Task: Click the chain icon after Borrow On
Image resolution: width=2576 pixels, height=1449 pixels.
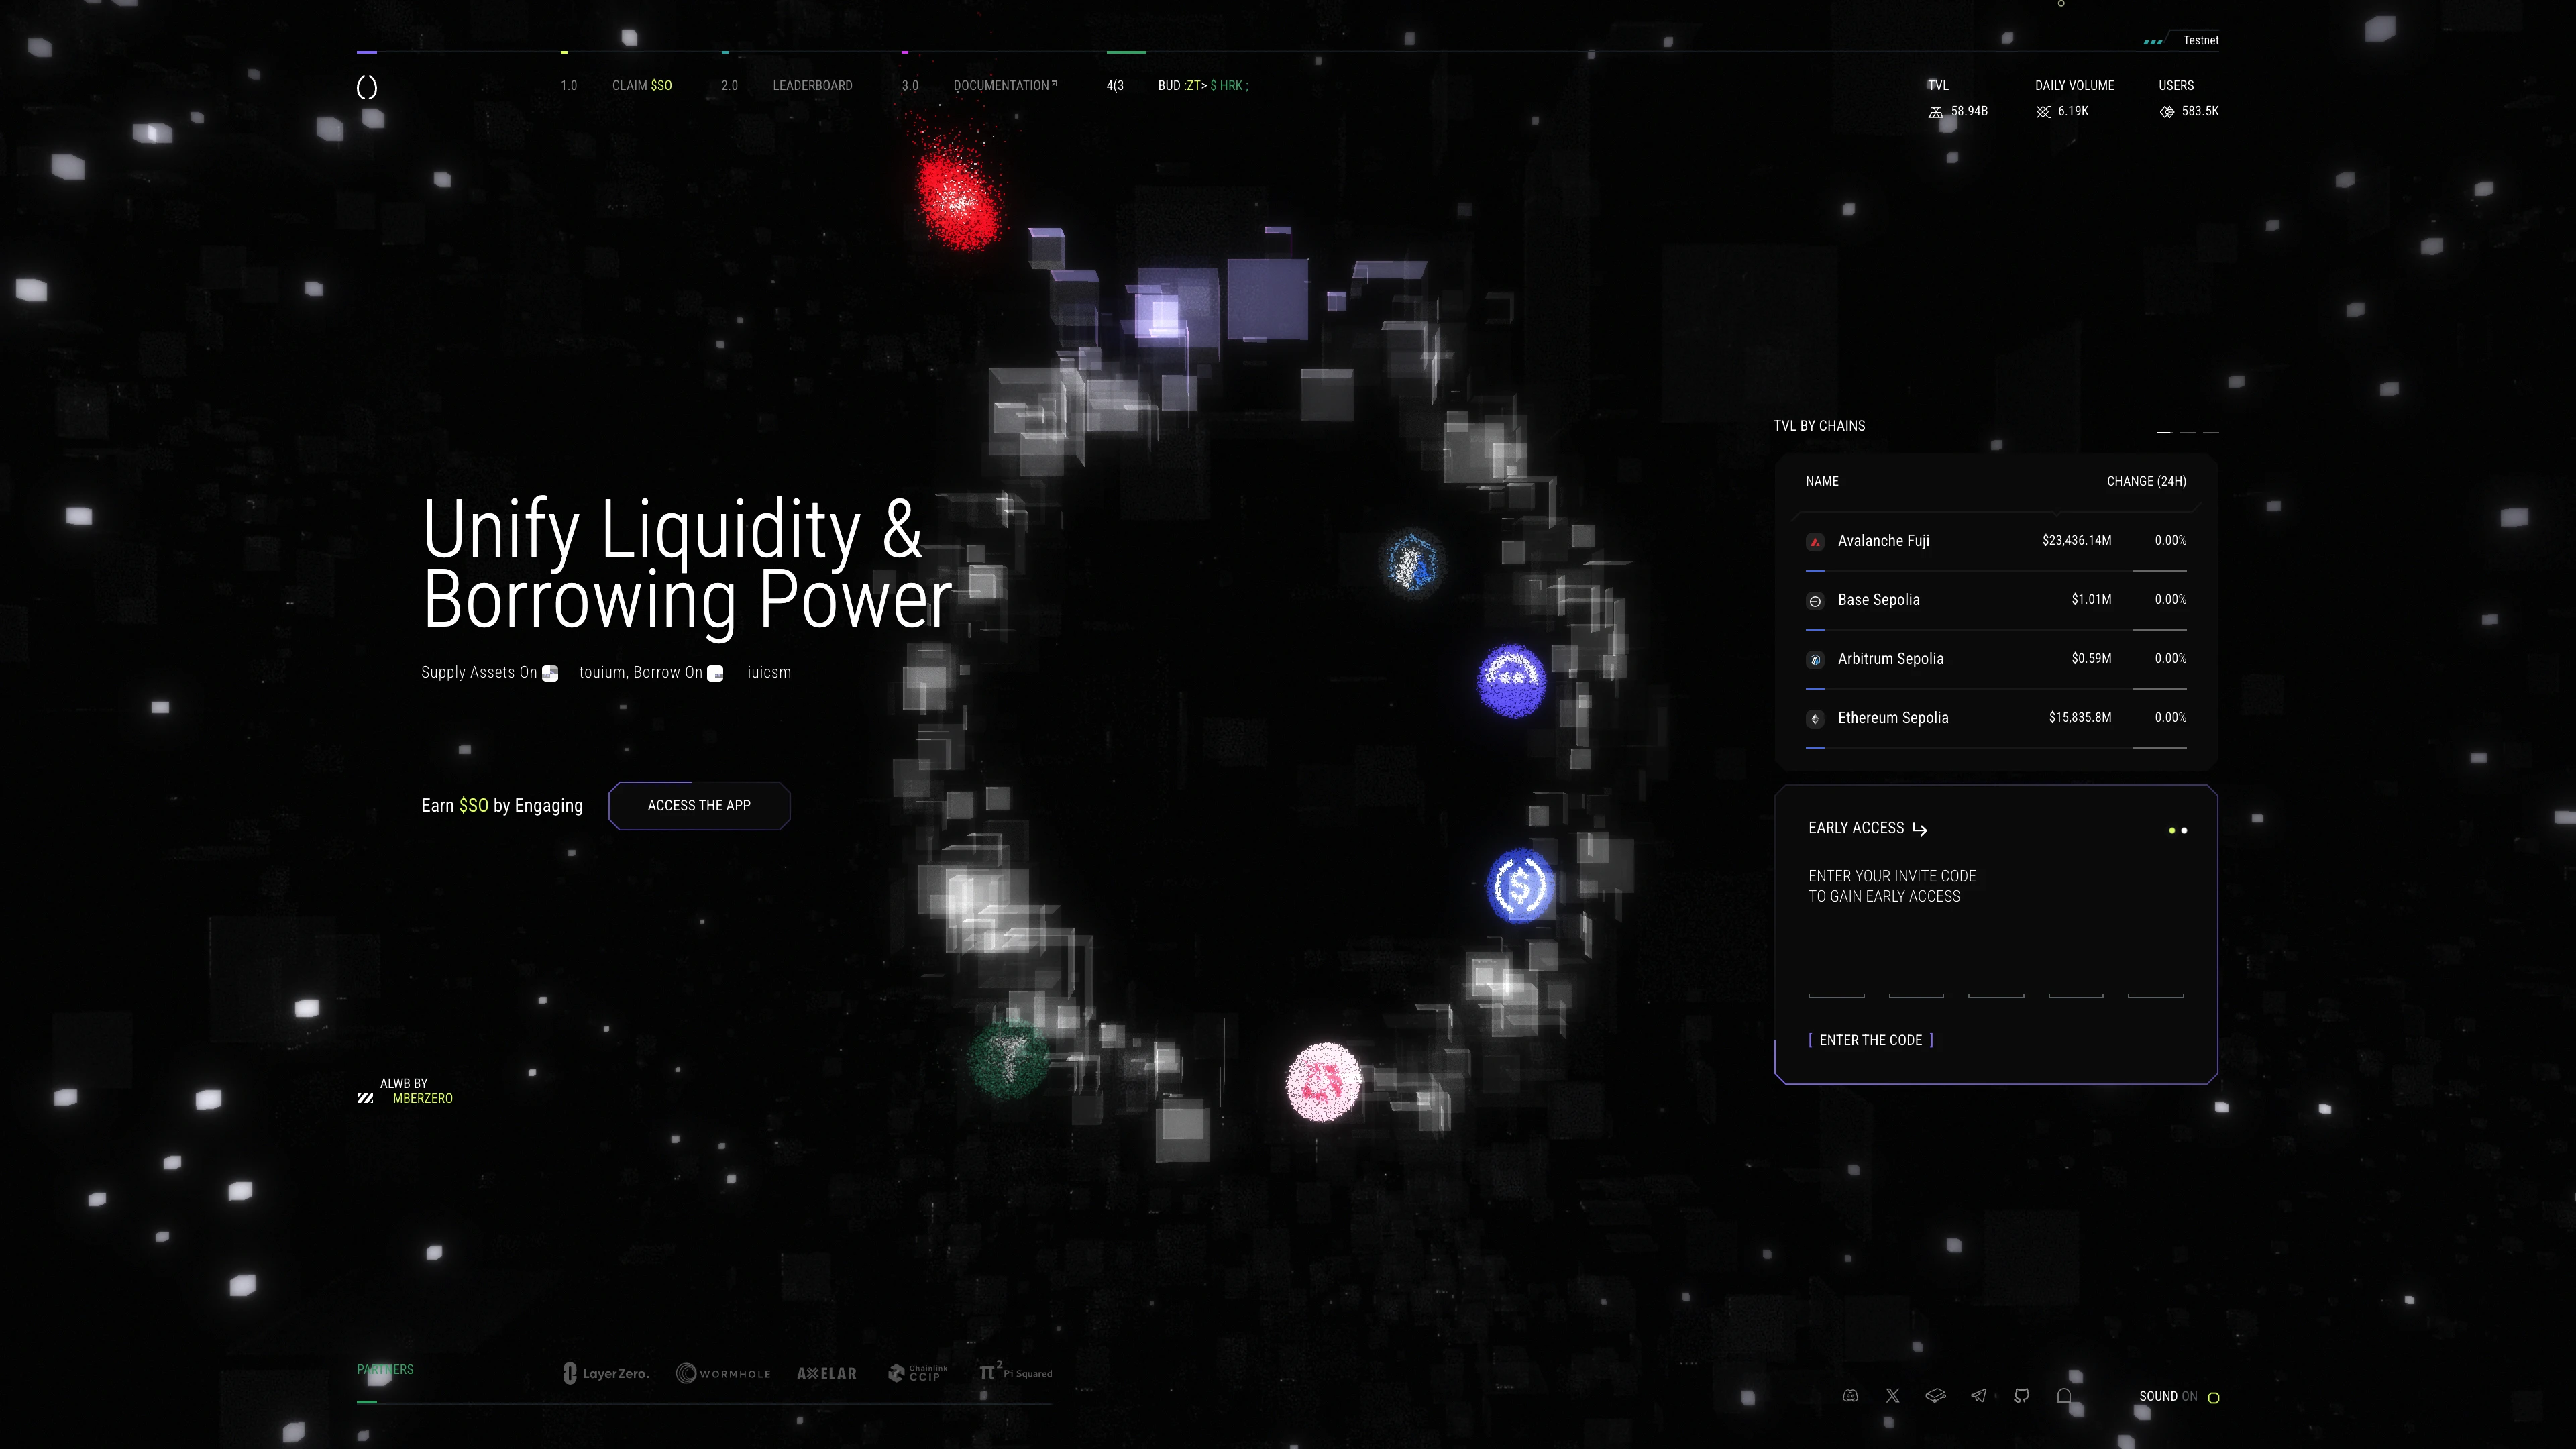Action: coord(716,674)
